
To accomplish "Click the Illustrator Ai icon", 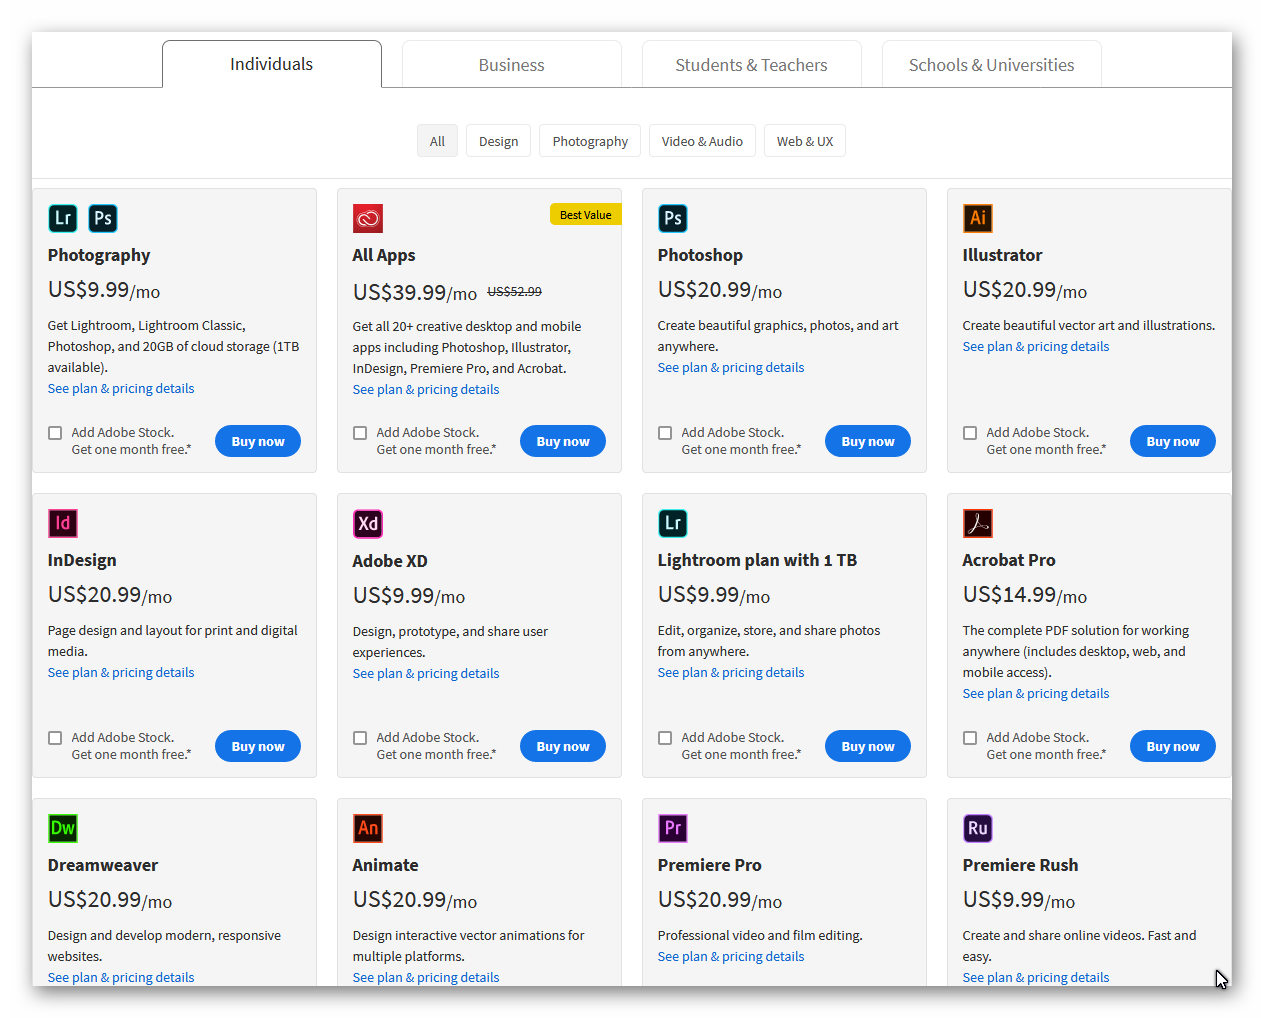I will pyautogui.click(x=977, y=218).
